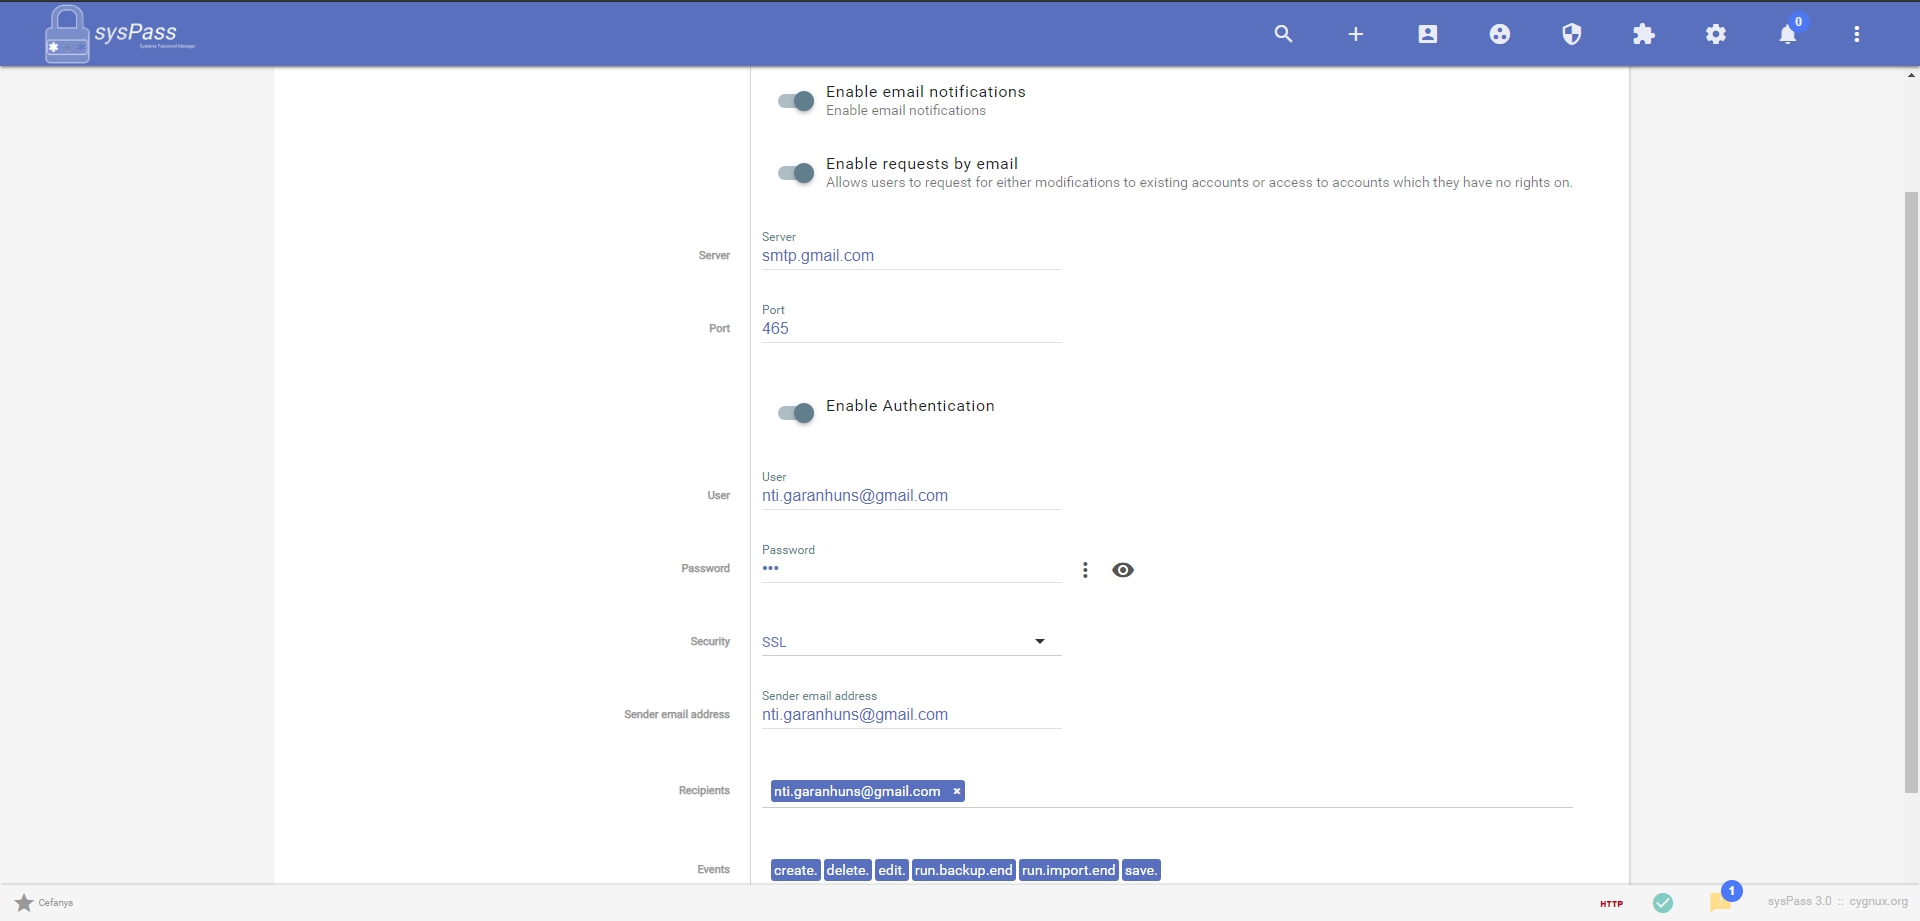Click the Enable requests by email label text

click(922, 164)
